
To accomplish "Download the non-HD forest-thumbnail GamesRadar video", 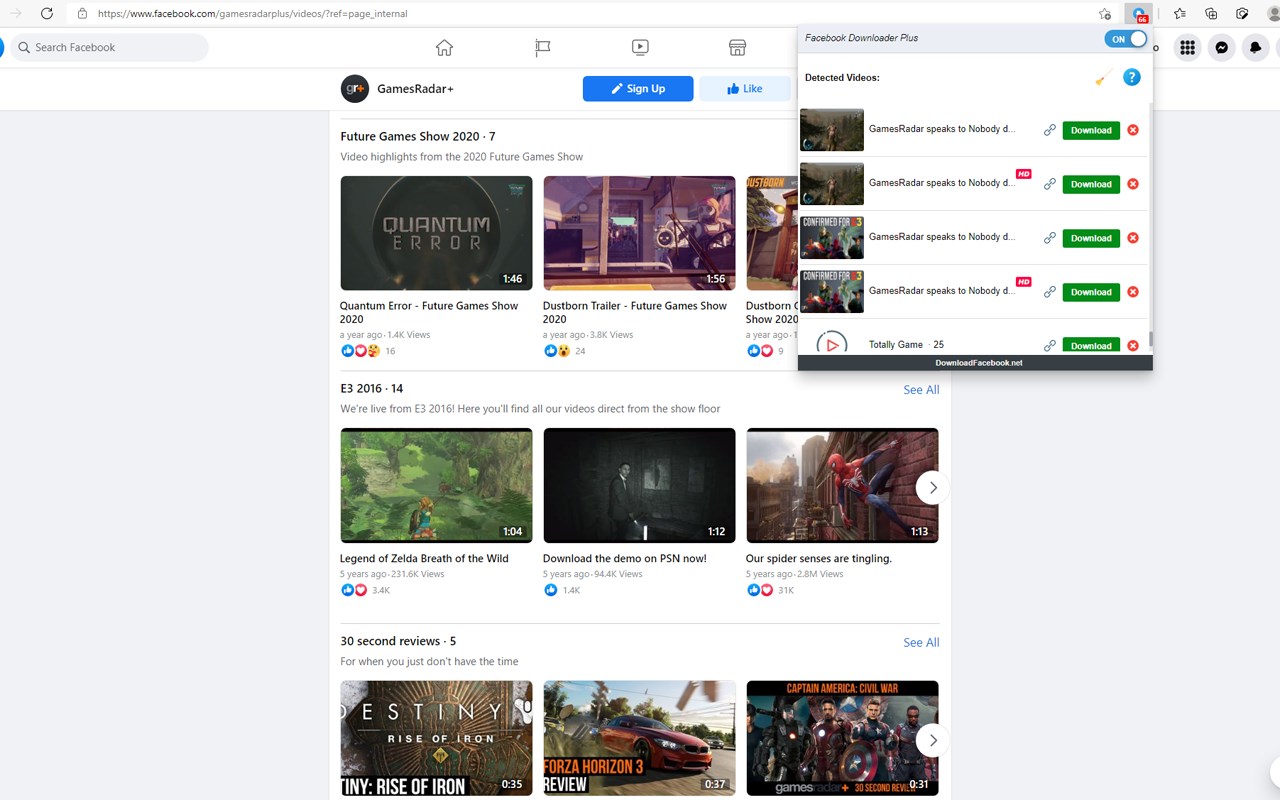I will click(1091, 130).
